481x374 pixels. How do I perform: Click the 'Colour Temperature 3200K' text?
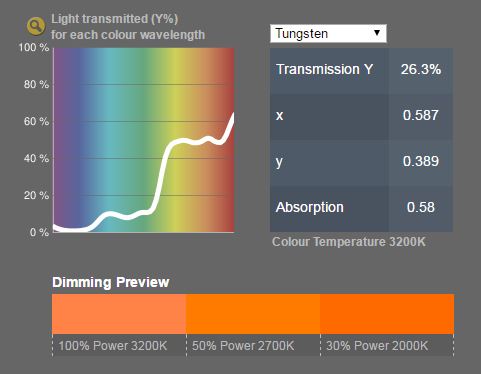[x=349, y=242]
